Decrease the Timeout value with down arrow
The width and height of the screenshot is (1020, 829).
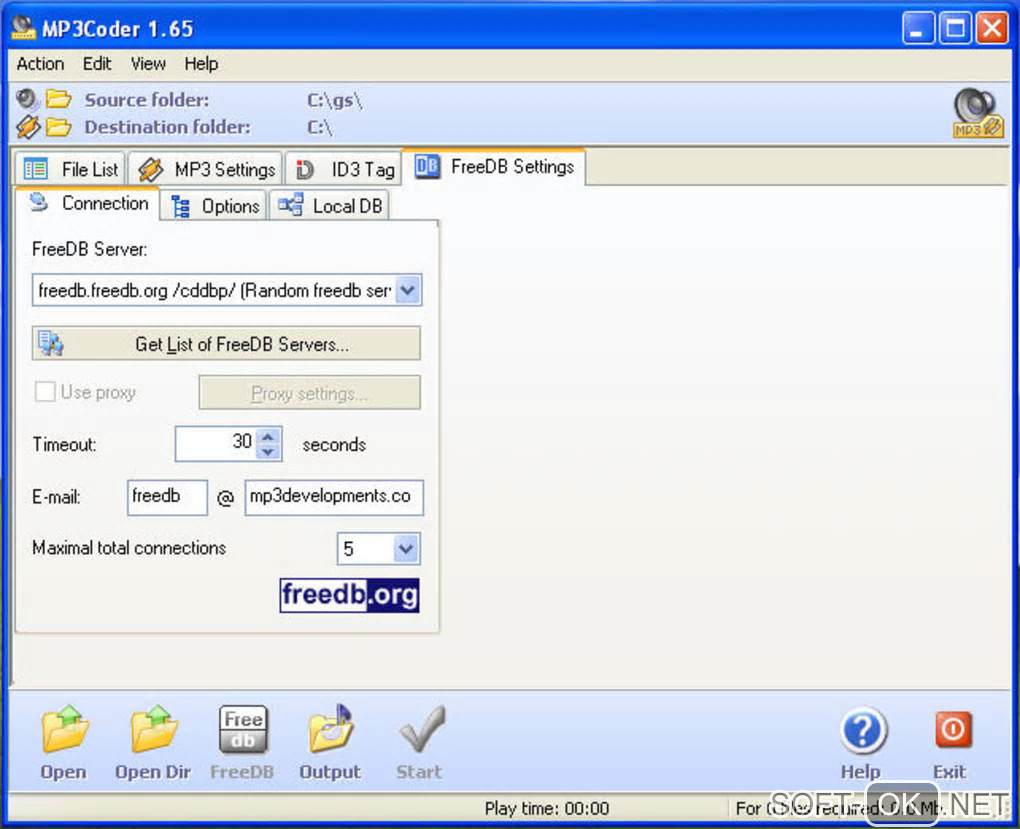point(268,452)
